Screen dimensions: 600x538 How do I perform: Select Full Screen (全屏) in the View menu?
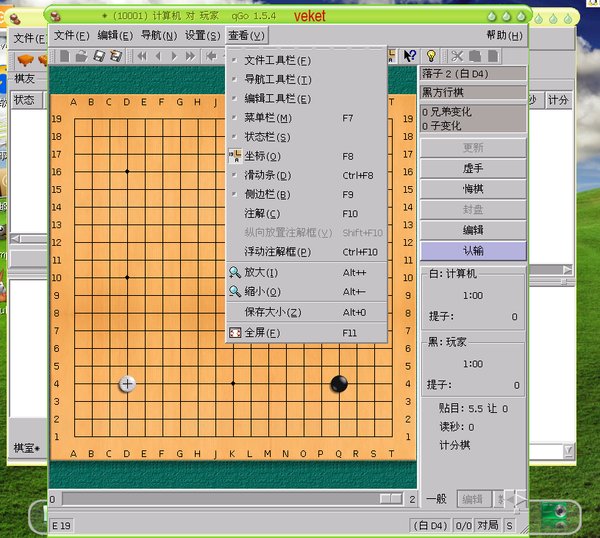(262, 332)
